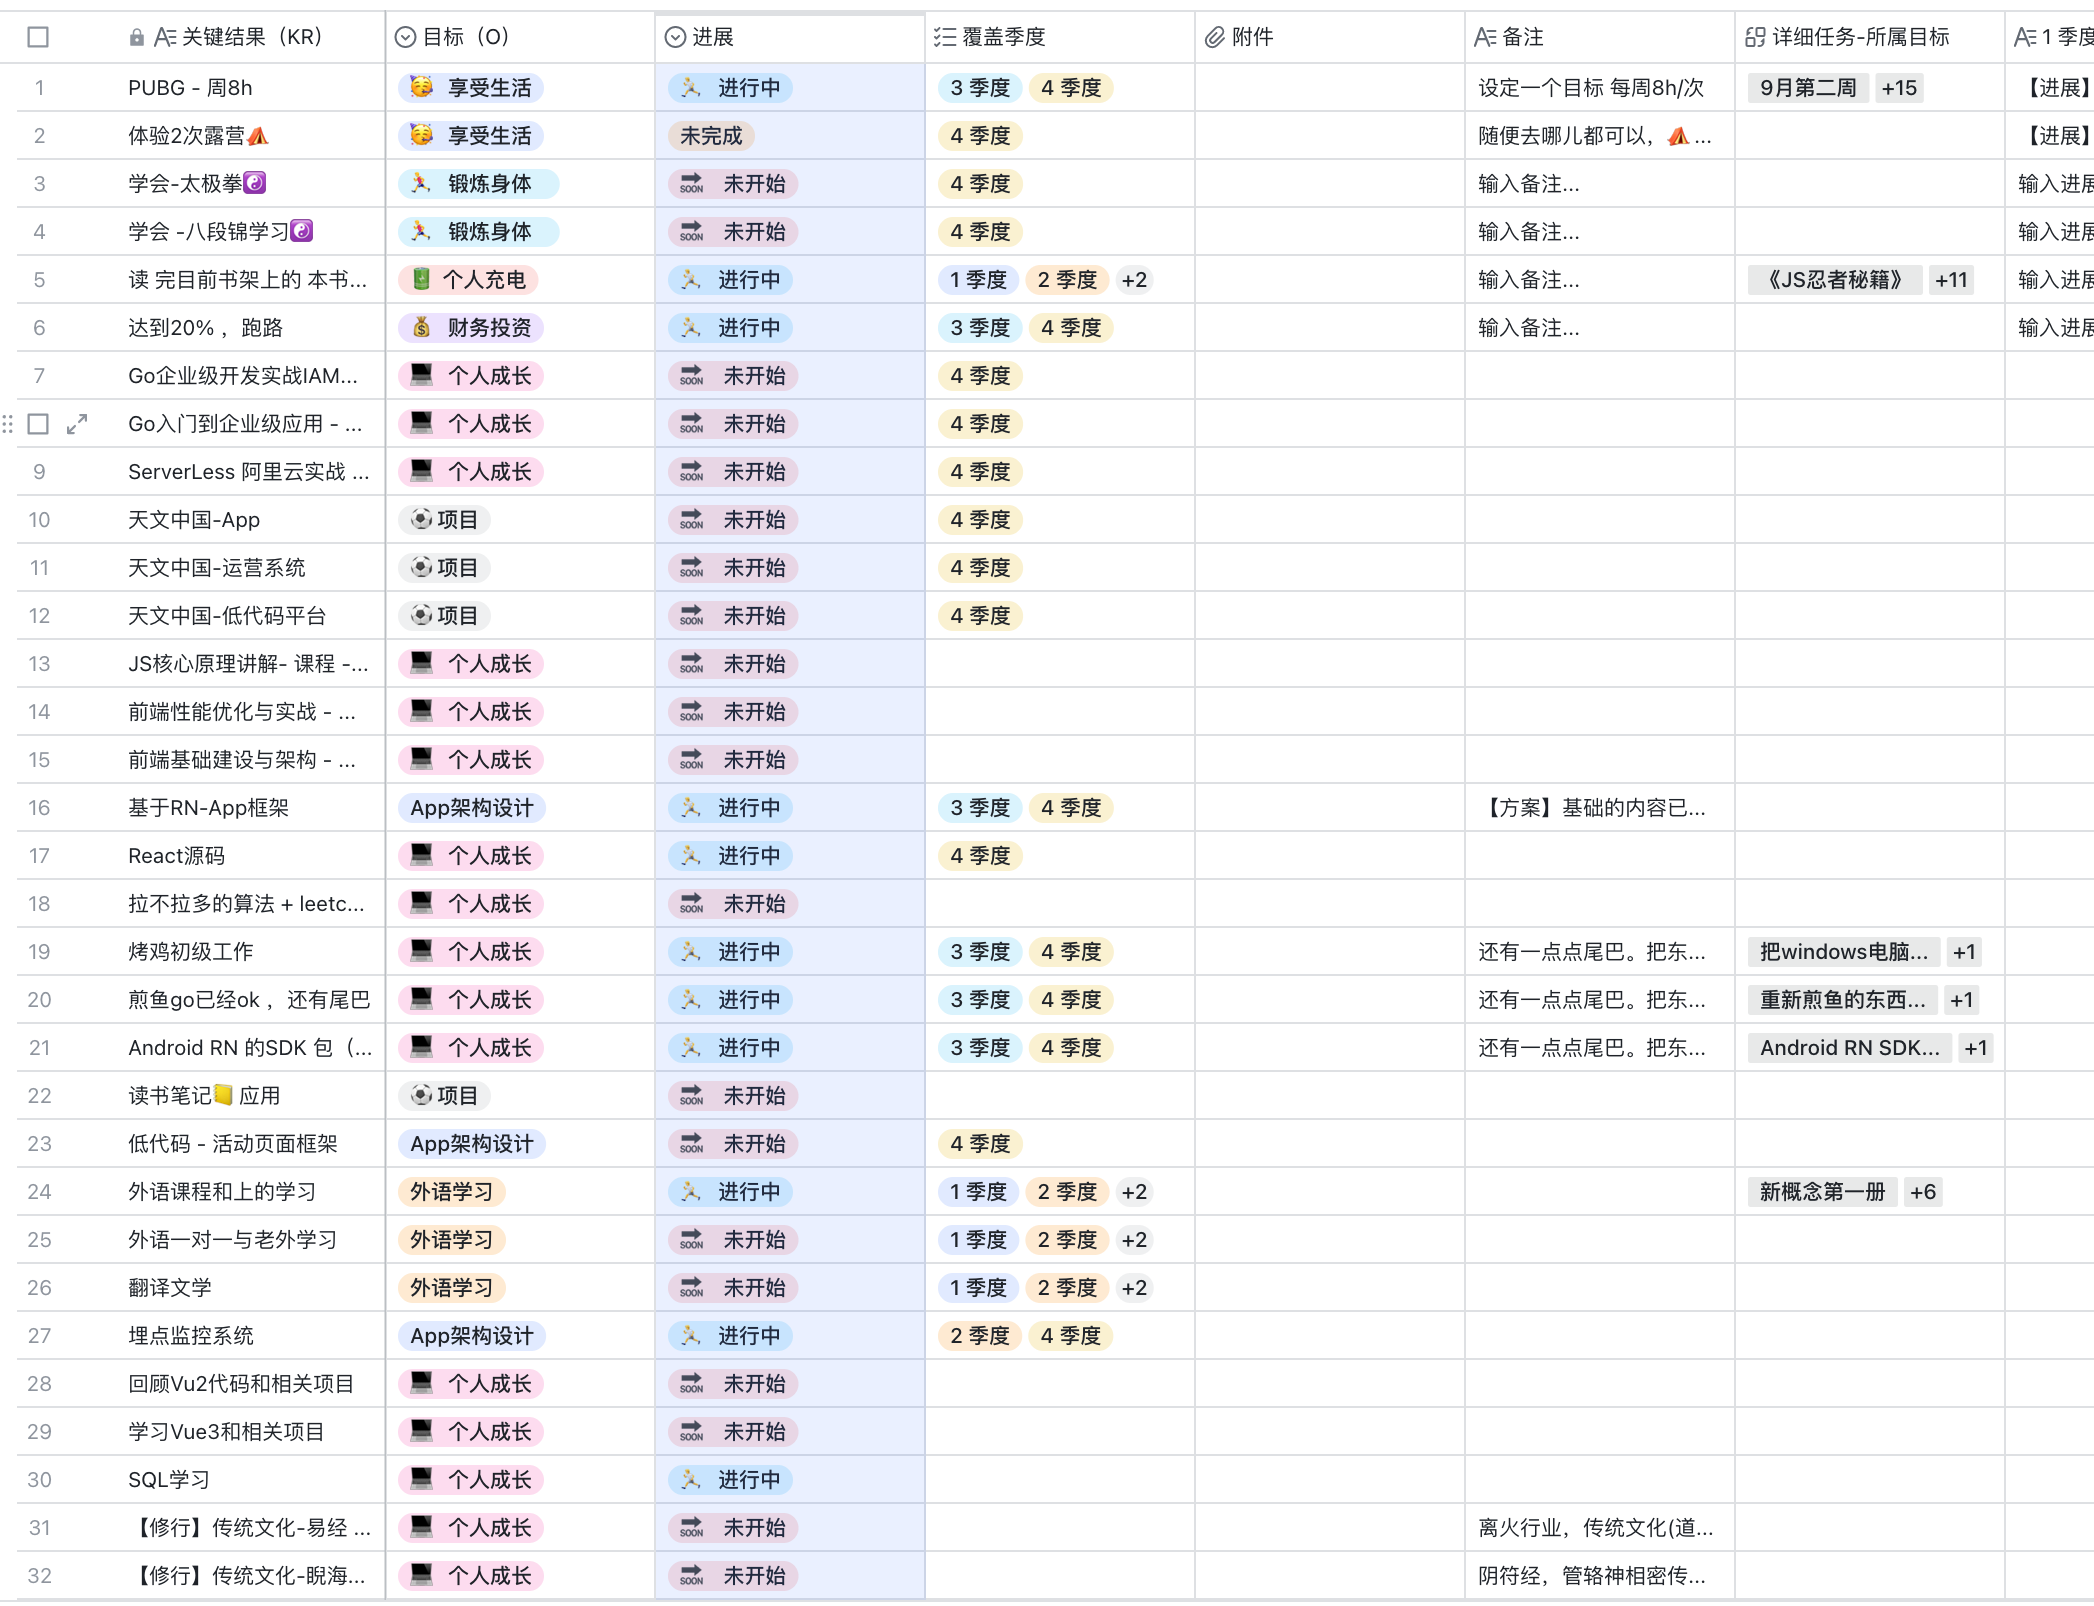The width and height of the screenshot is (2094, 1606).
Task: Click the 详细任务-所属目标 link field icon
Action: [1755, 38]
